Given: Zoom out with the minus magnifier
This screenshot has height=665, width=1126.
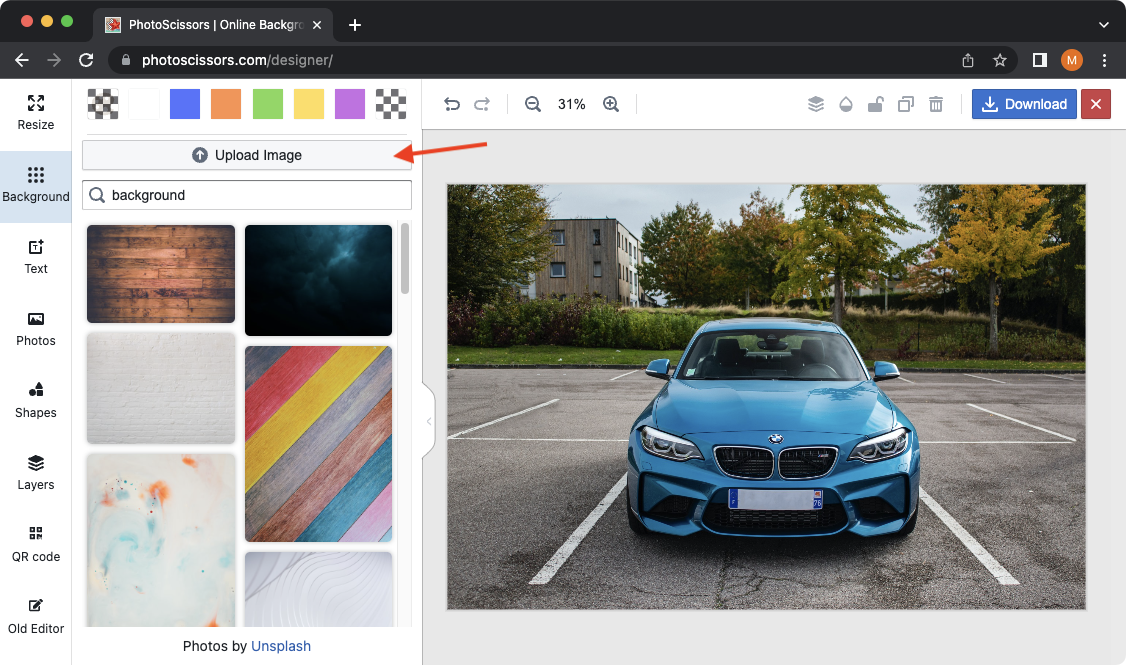Looking at the screenshot, I should 533,104.
